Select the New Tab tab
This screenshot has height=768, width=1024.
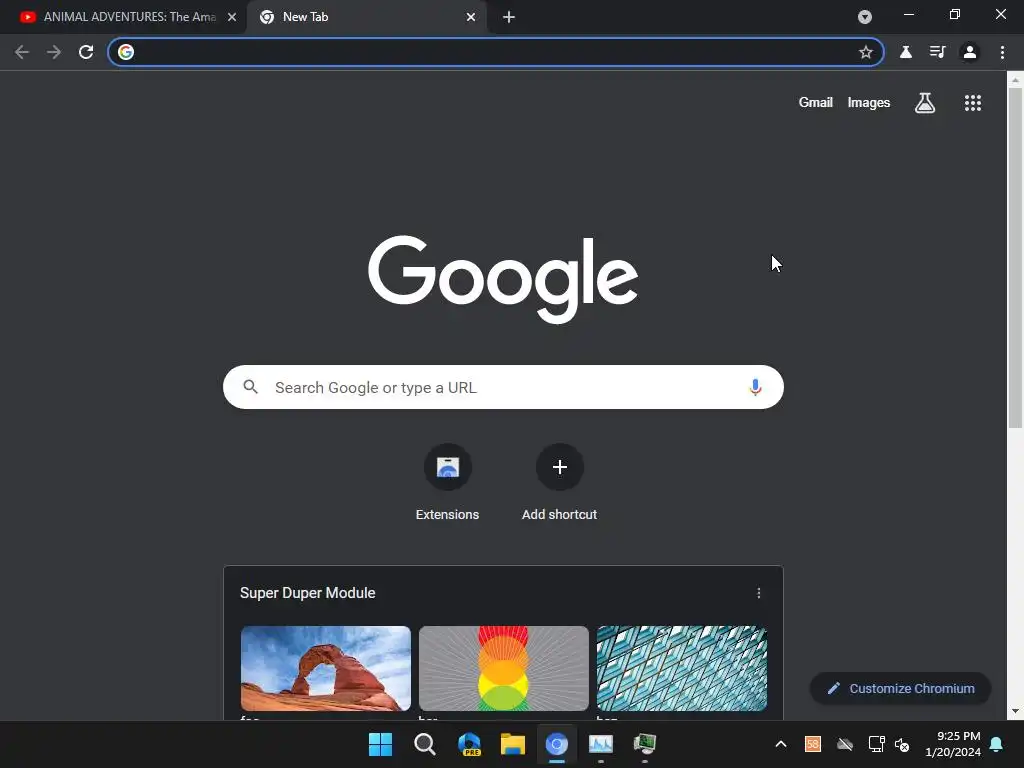coord(367,17)
